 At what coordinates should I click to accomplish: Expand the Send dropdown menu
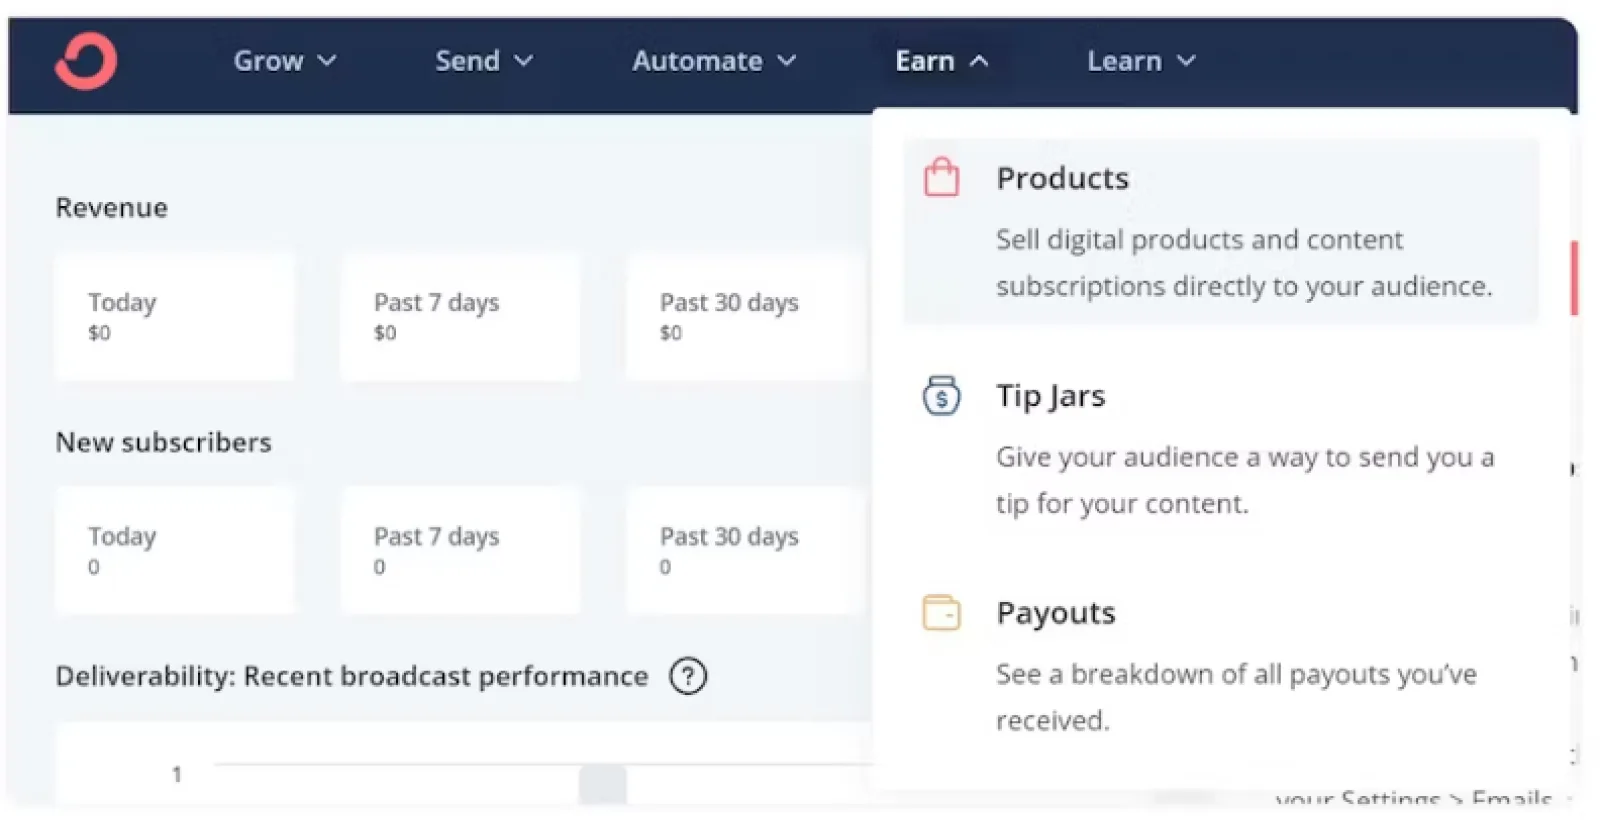483,61
